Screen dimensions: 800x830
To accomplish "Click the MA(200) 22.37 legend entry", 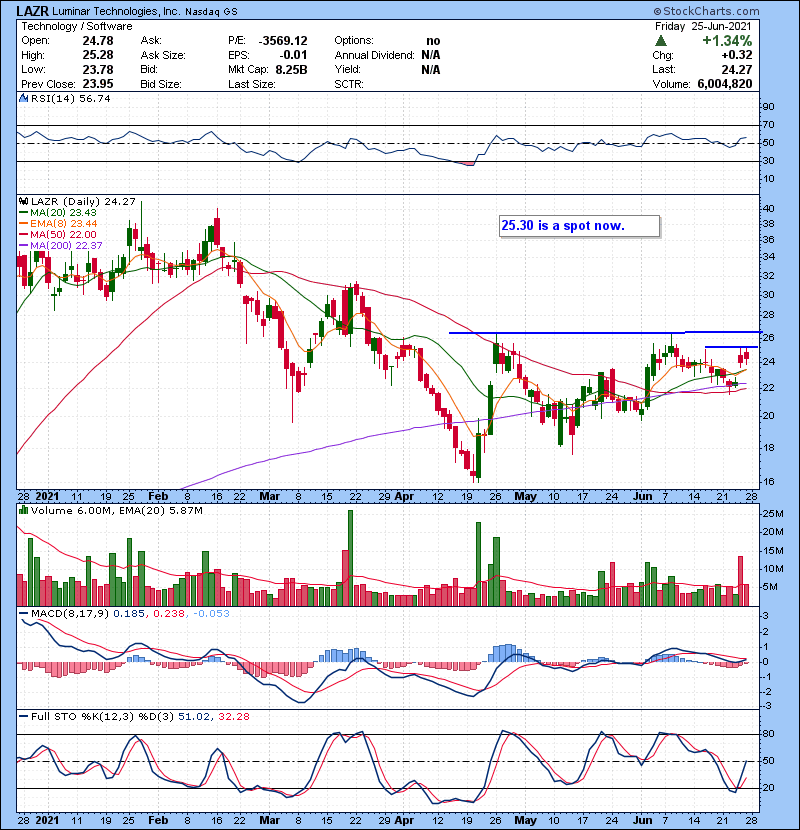I will pyautogui.click(x=61, y=246).
